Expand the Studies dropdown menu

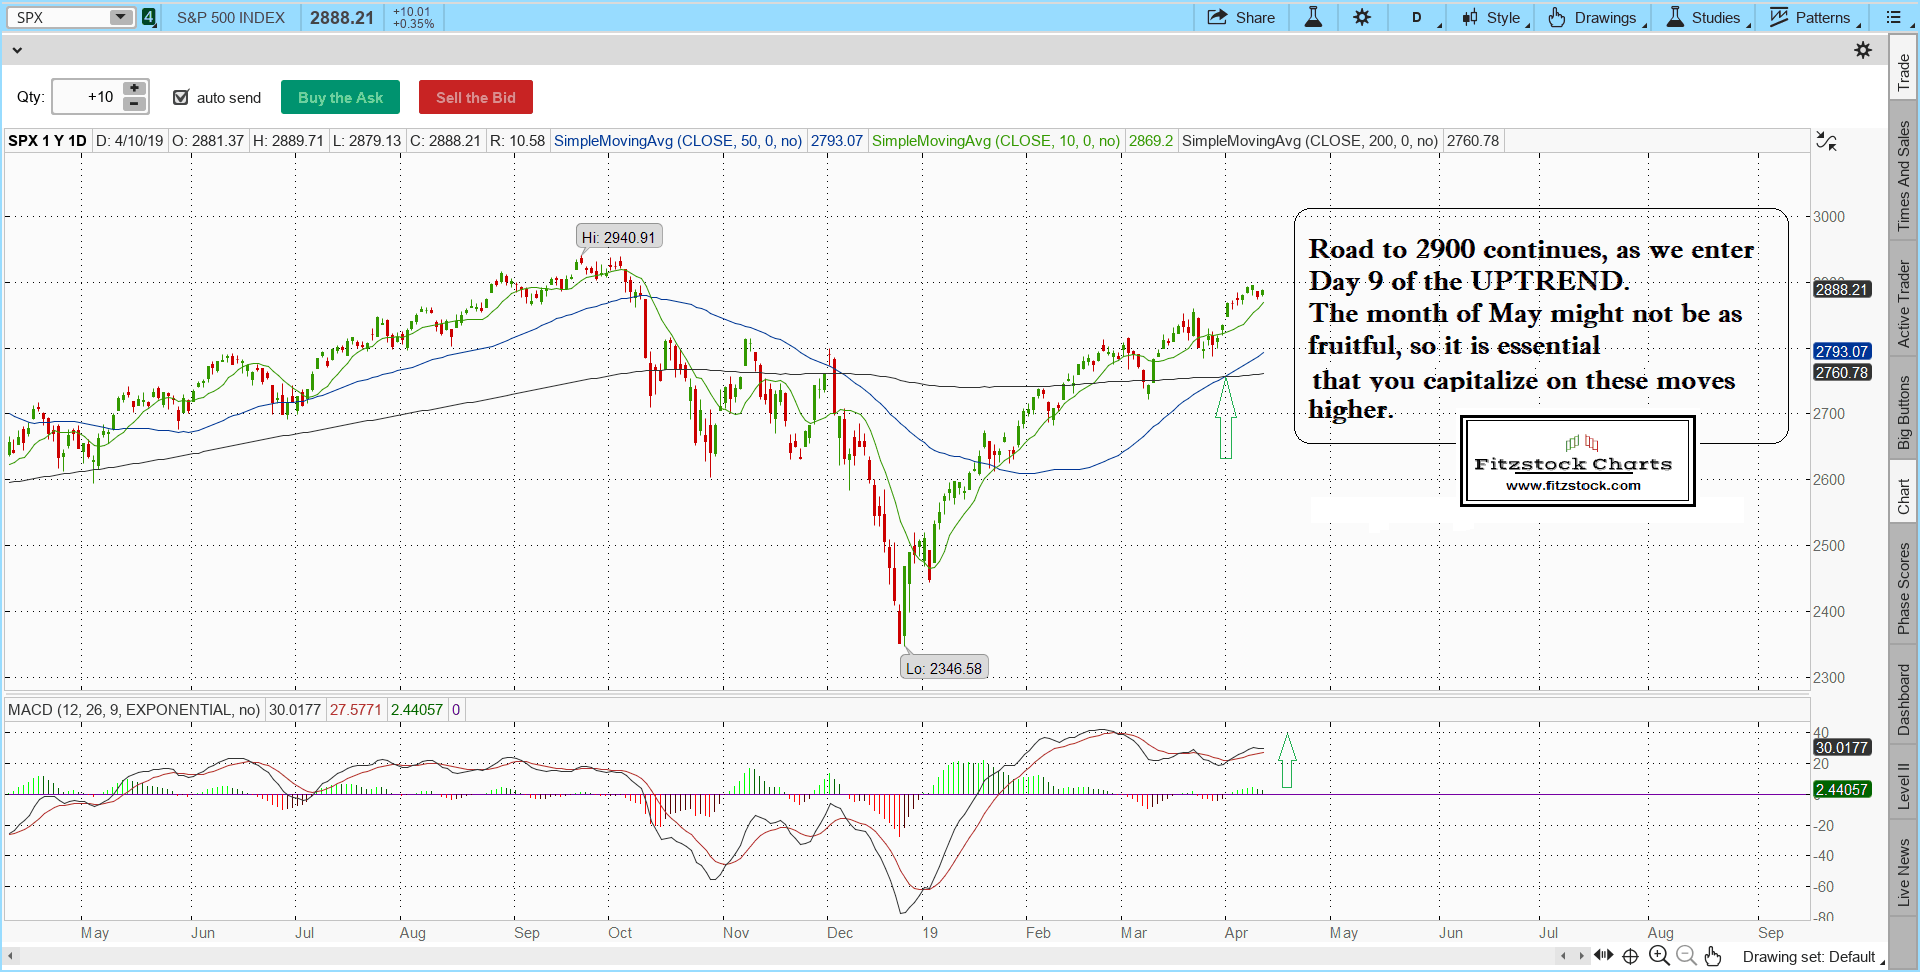(x=1708, y=17)
